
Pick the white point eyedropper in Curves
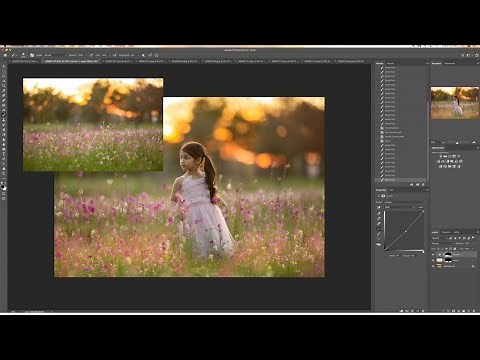coord(379,223)
